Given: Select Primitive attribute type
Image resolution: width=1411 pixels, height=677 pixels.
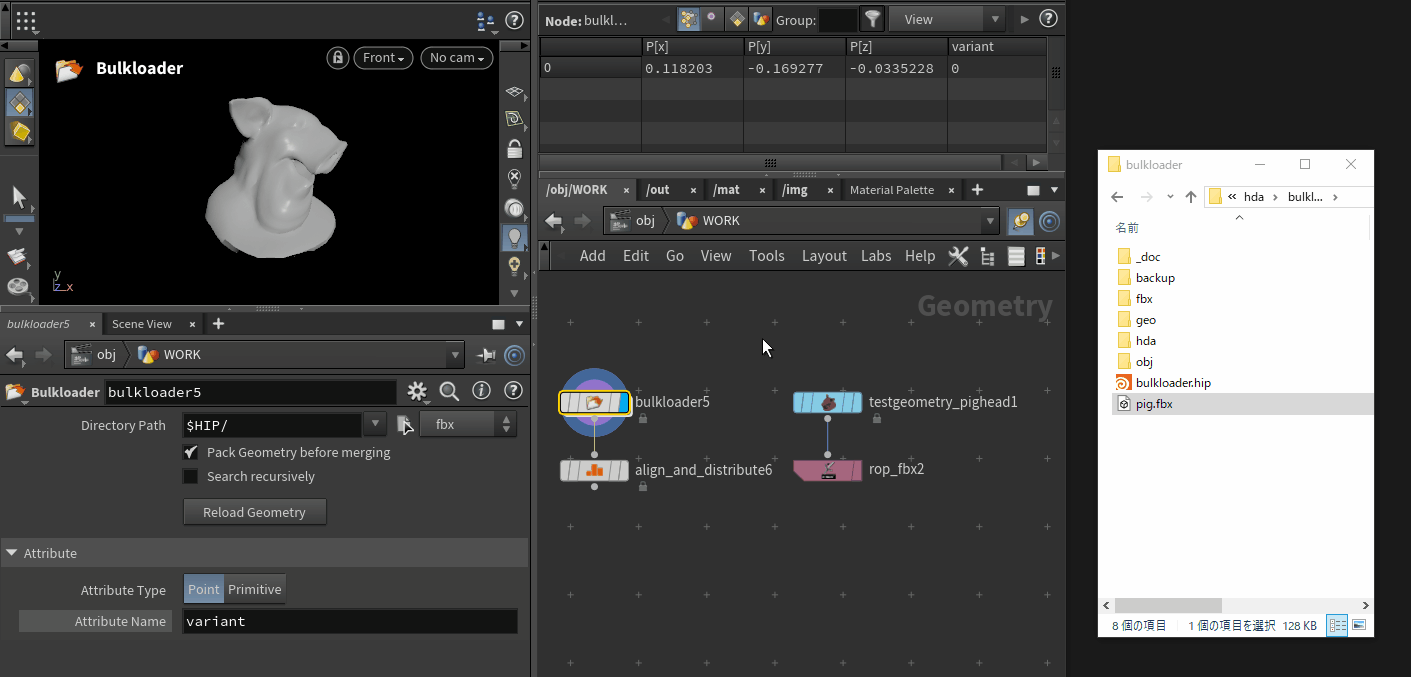Looking at the screenshot, I should (255, 590).
